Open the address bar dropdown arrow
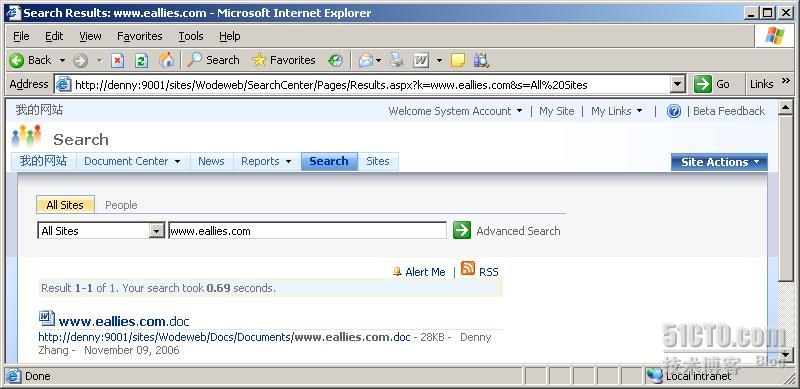Image resolution: width=800 pixels, height=389 pixels. tap(677, 84)
